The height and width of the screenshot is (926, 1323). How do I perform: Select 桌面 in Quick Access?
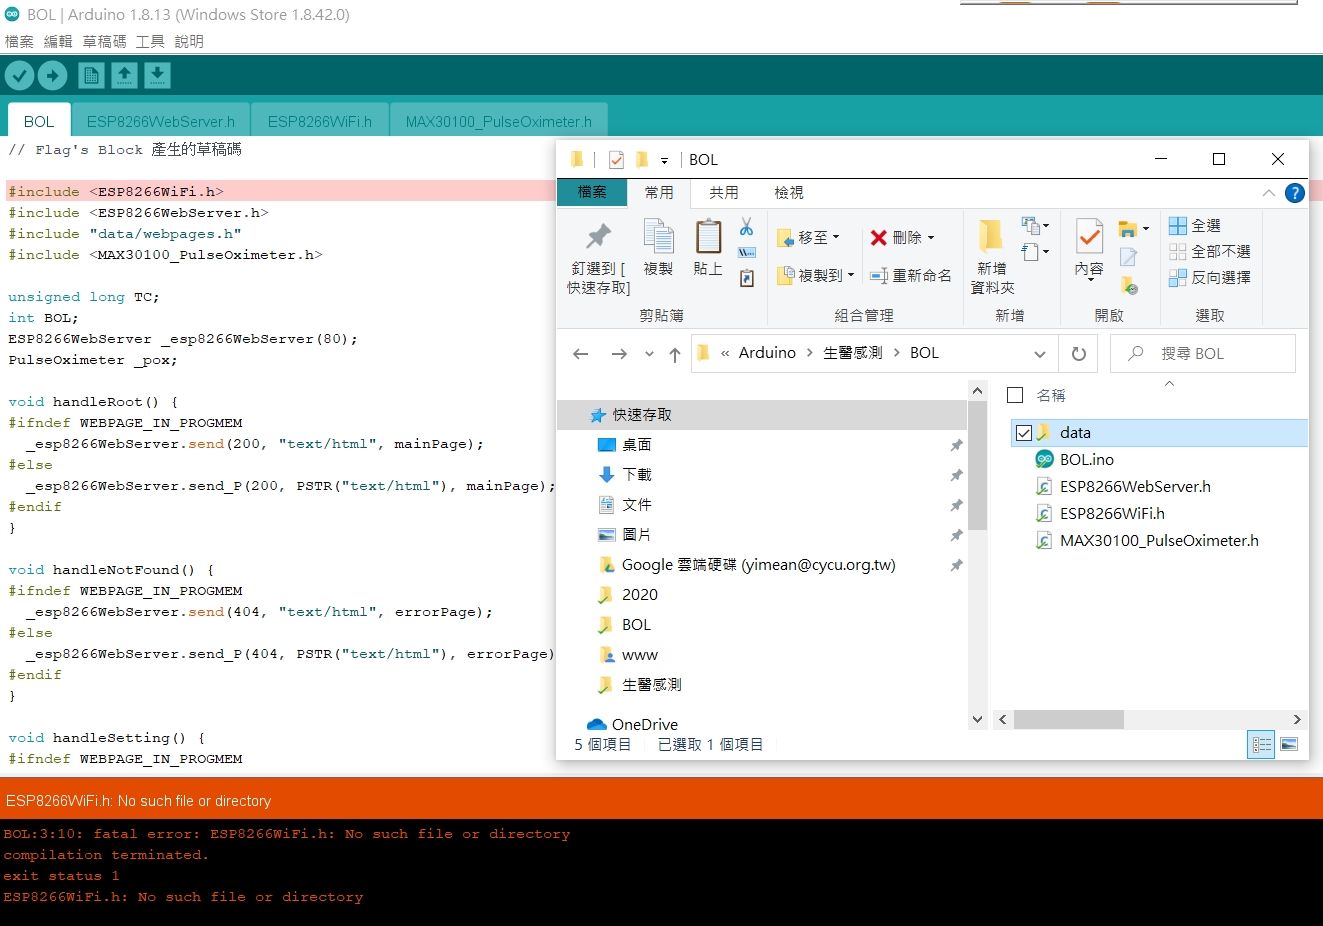tap(636, 445)
